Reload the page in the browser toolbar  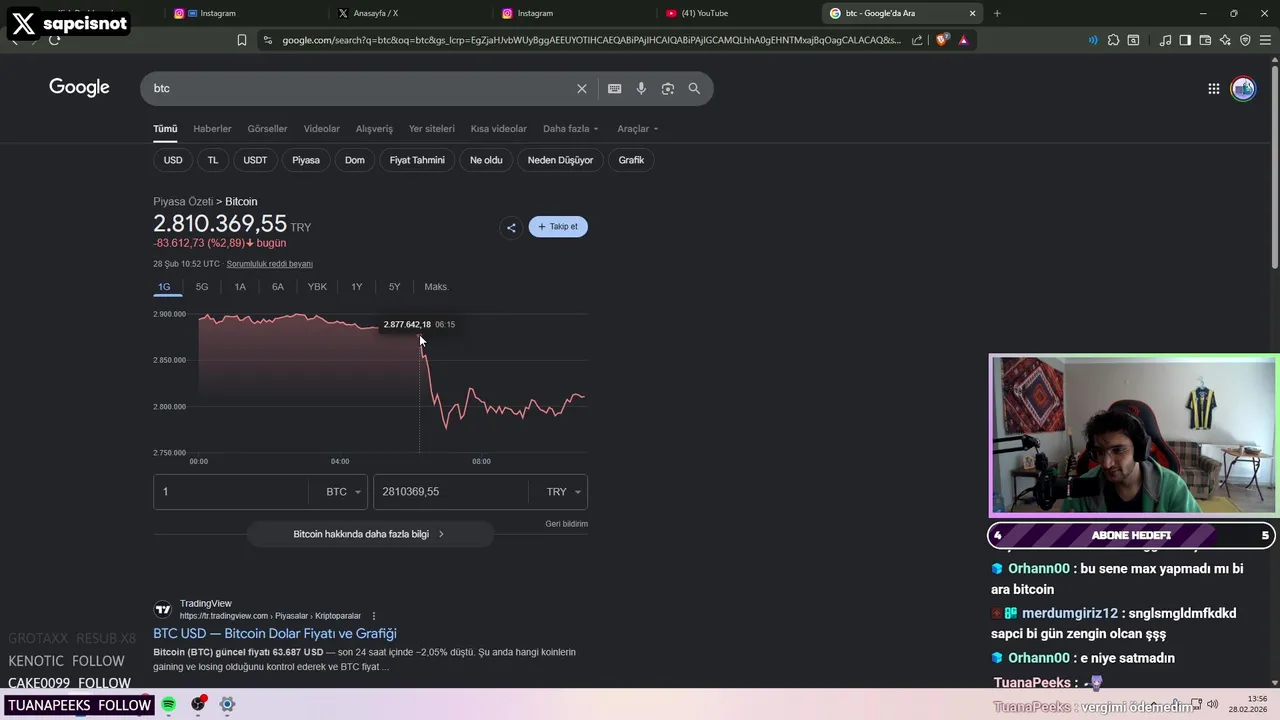pyautogui.click(x=54, y=40)
